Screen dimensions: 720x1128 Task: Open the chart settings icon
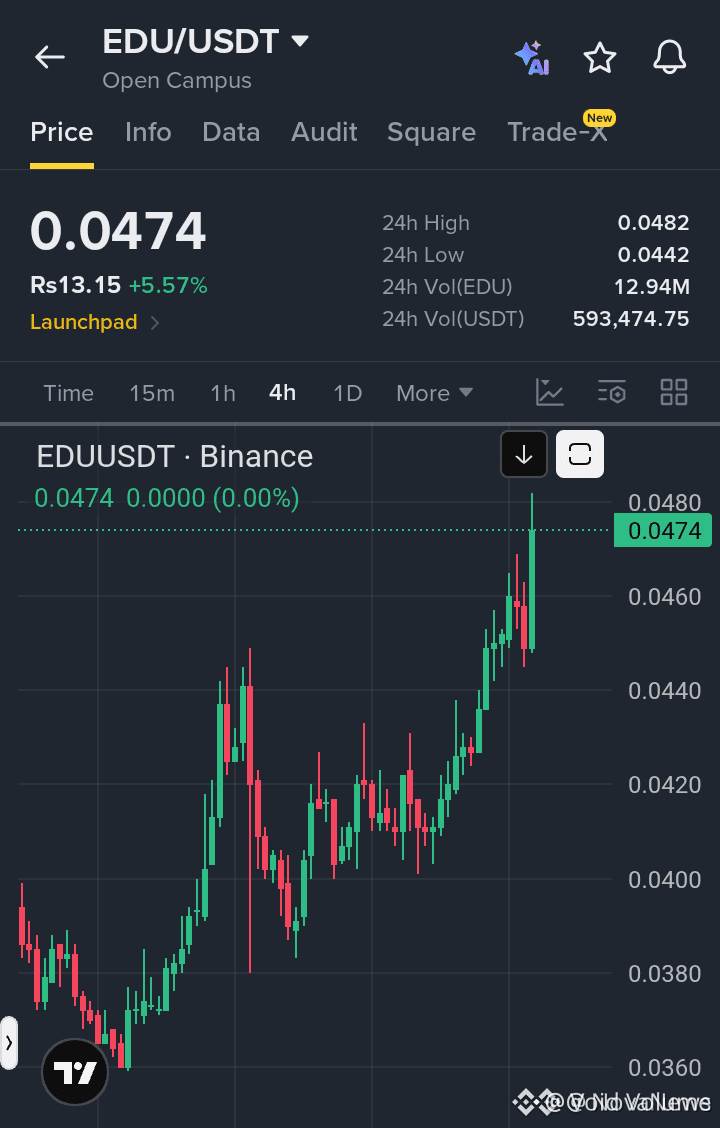click(x=612, y=393)
